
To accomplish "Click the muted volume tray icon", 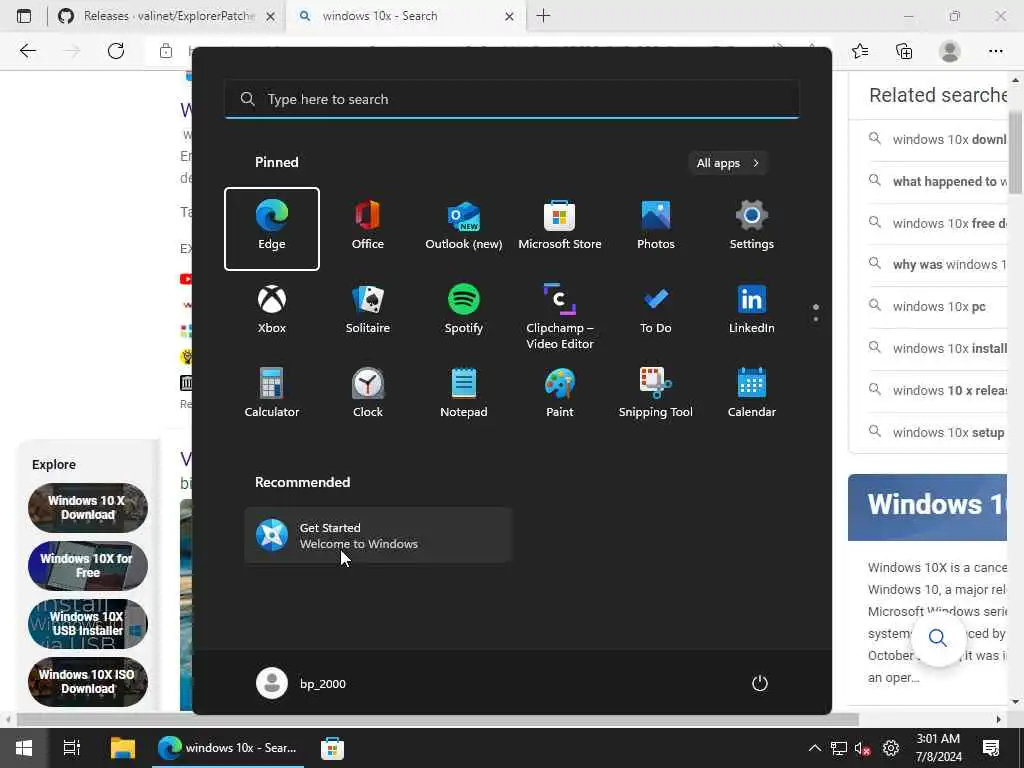I will click(x=863, y=748).
